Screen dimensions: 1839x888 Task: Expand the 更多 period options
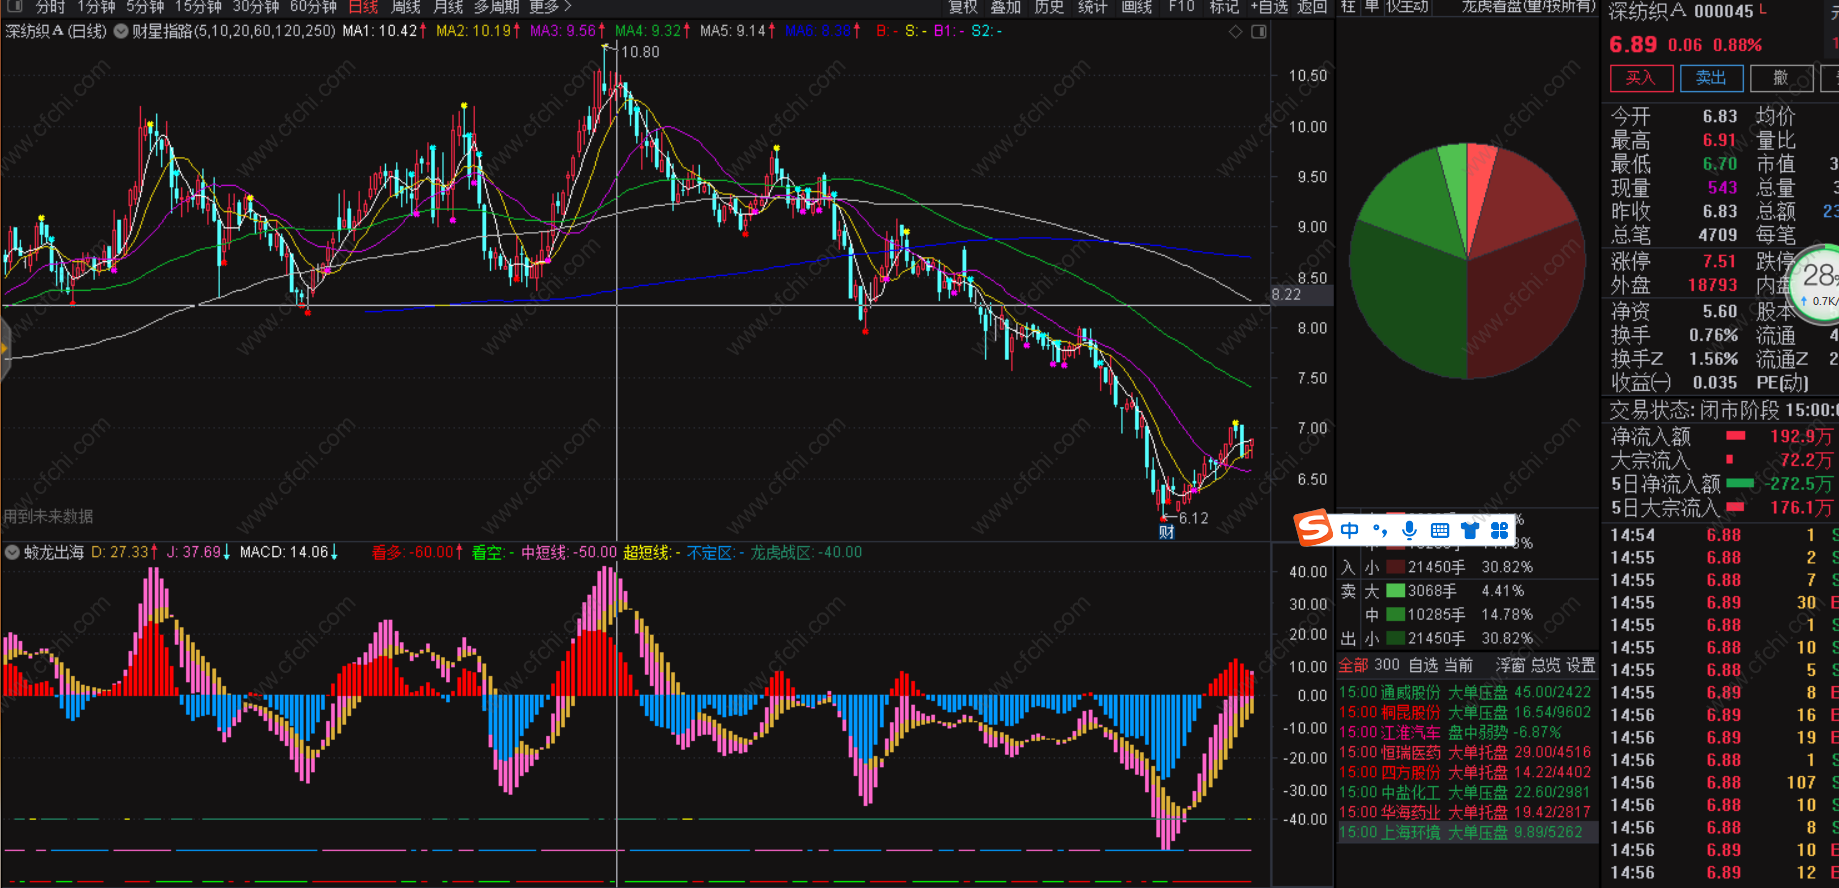[x=550, y=7]
